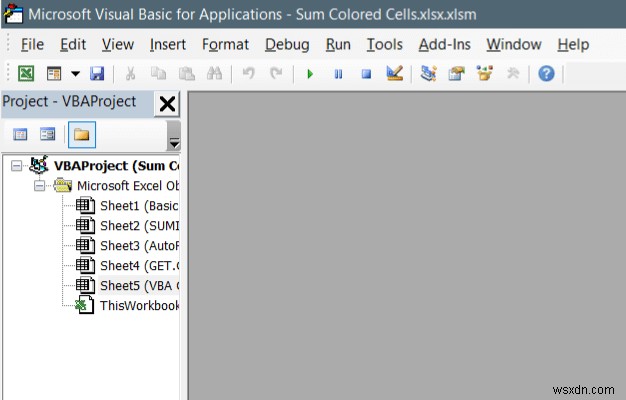
Task: Open VBA Help question mark icon
Action: [x=546, y=74]
